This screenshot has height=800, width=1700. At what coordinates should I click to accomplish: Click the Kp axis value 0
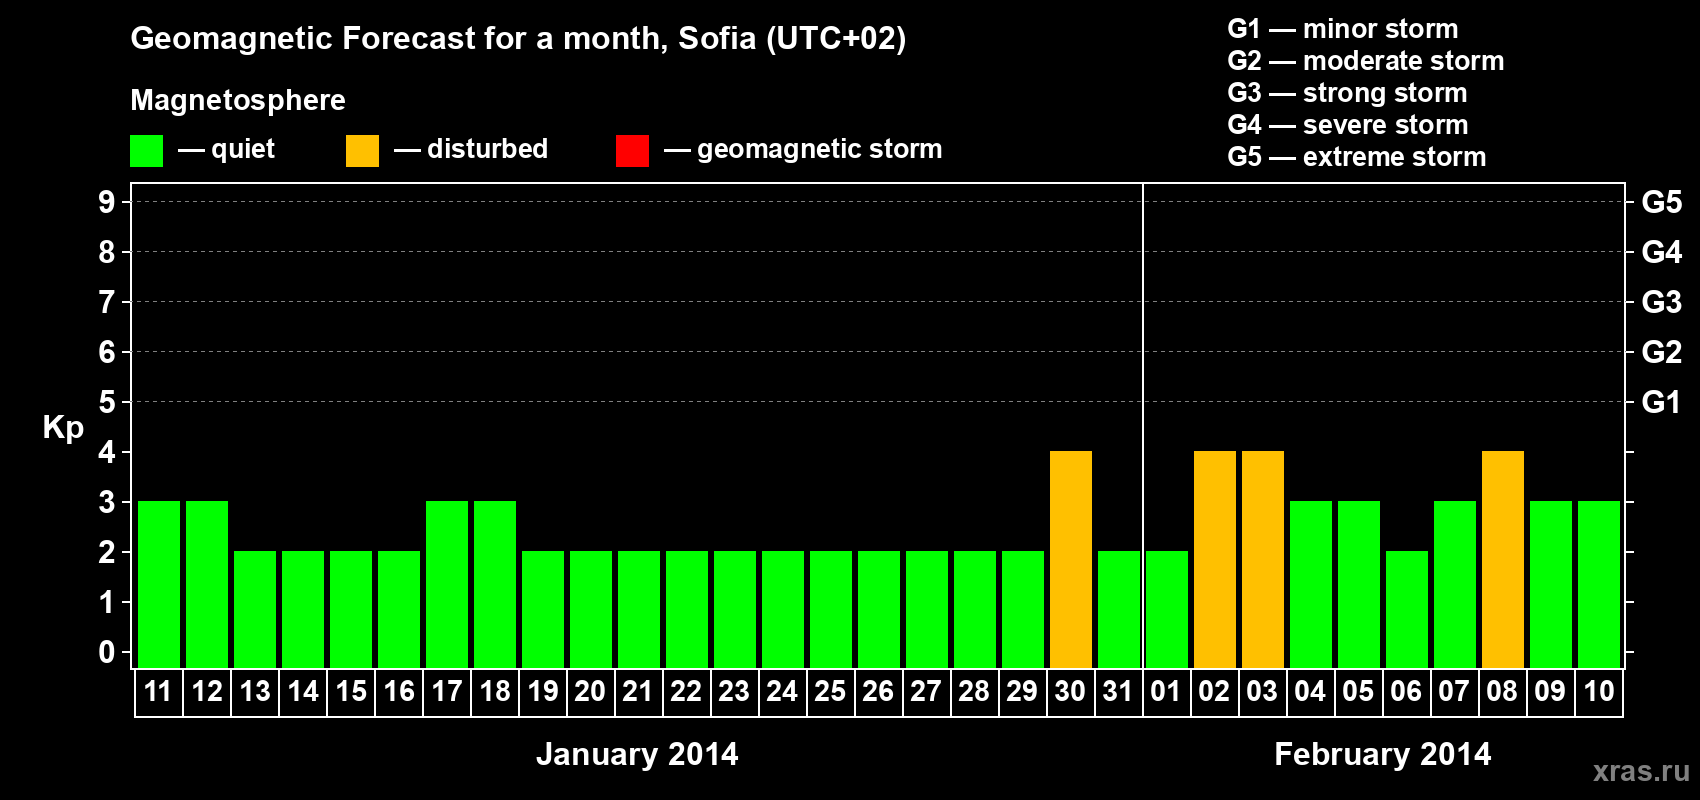point(107,652)
